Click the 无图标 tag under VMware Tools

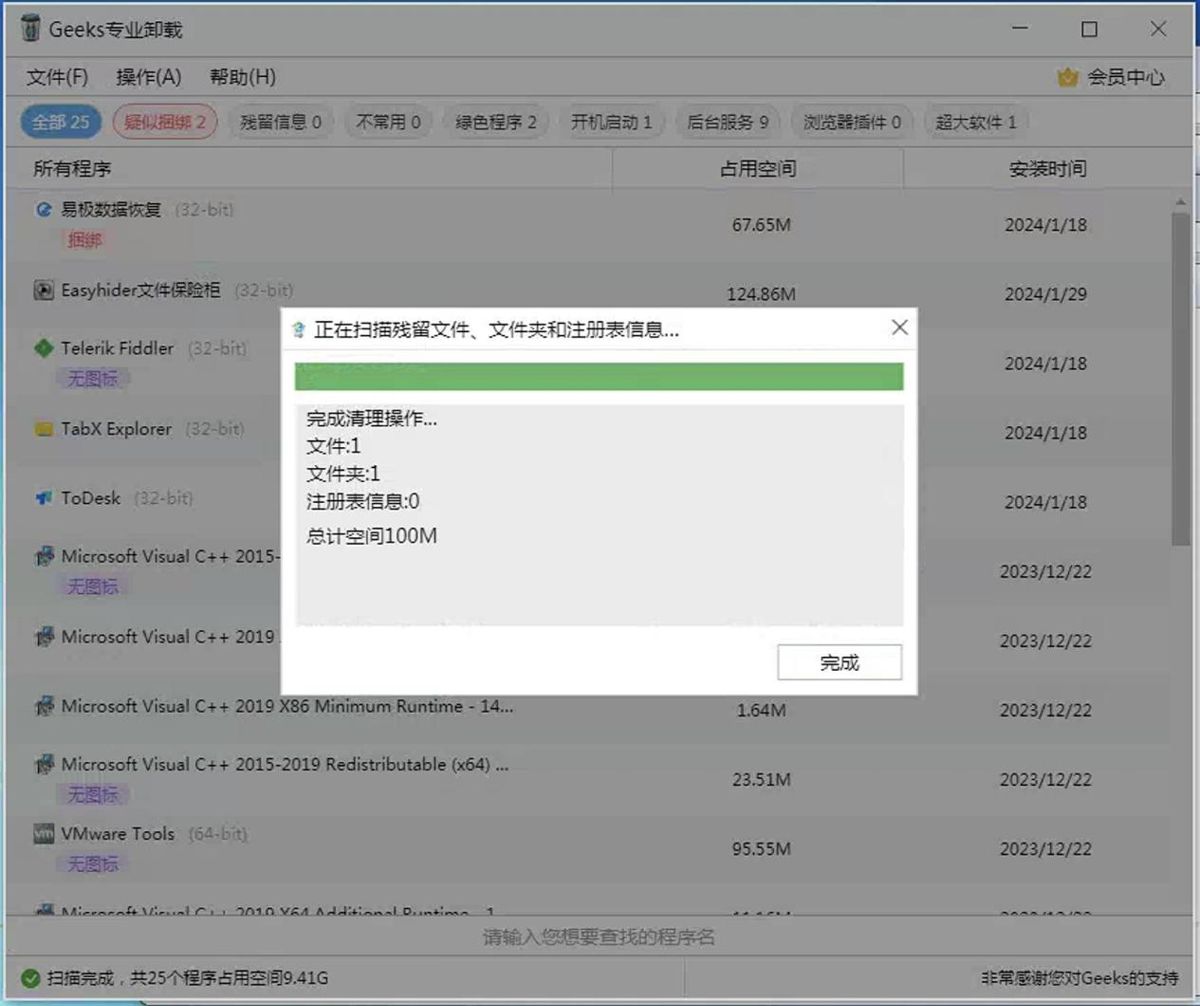(92, 864)
